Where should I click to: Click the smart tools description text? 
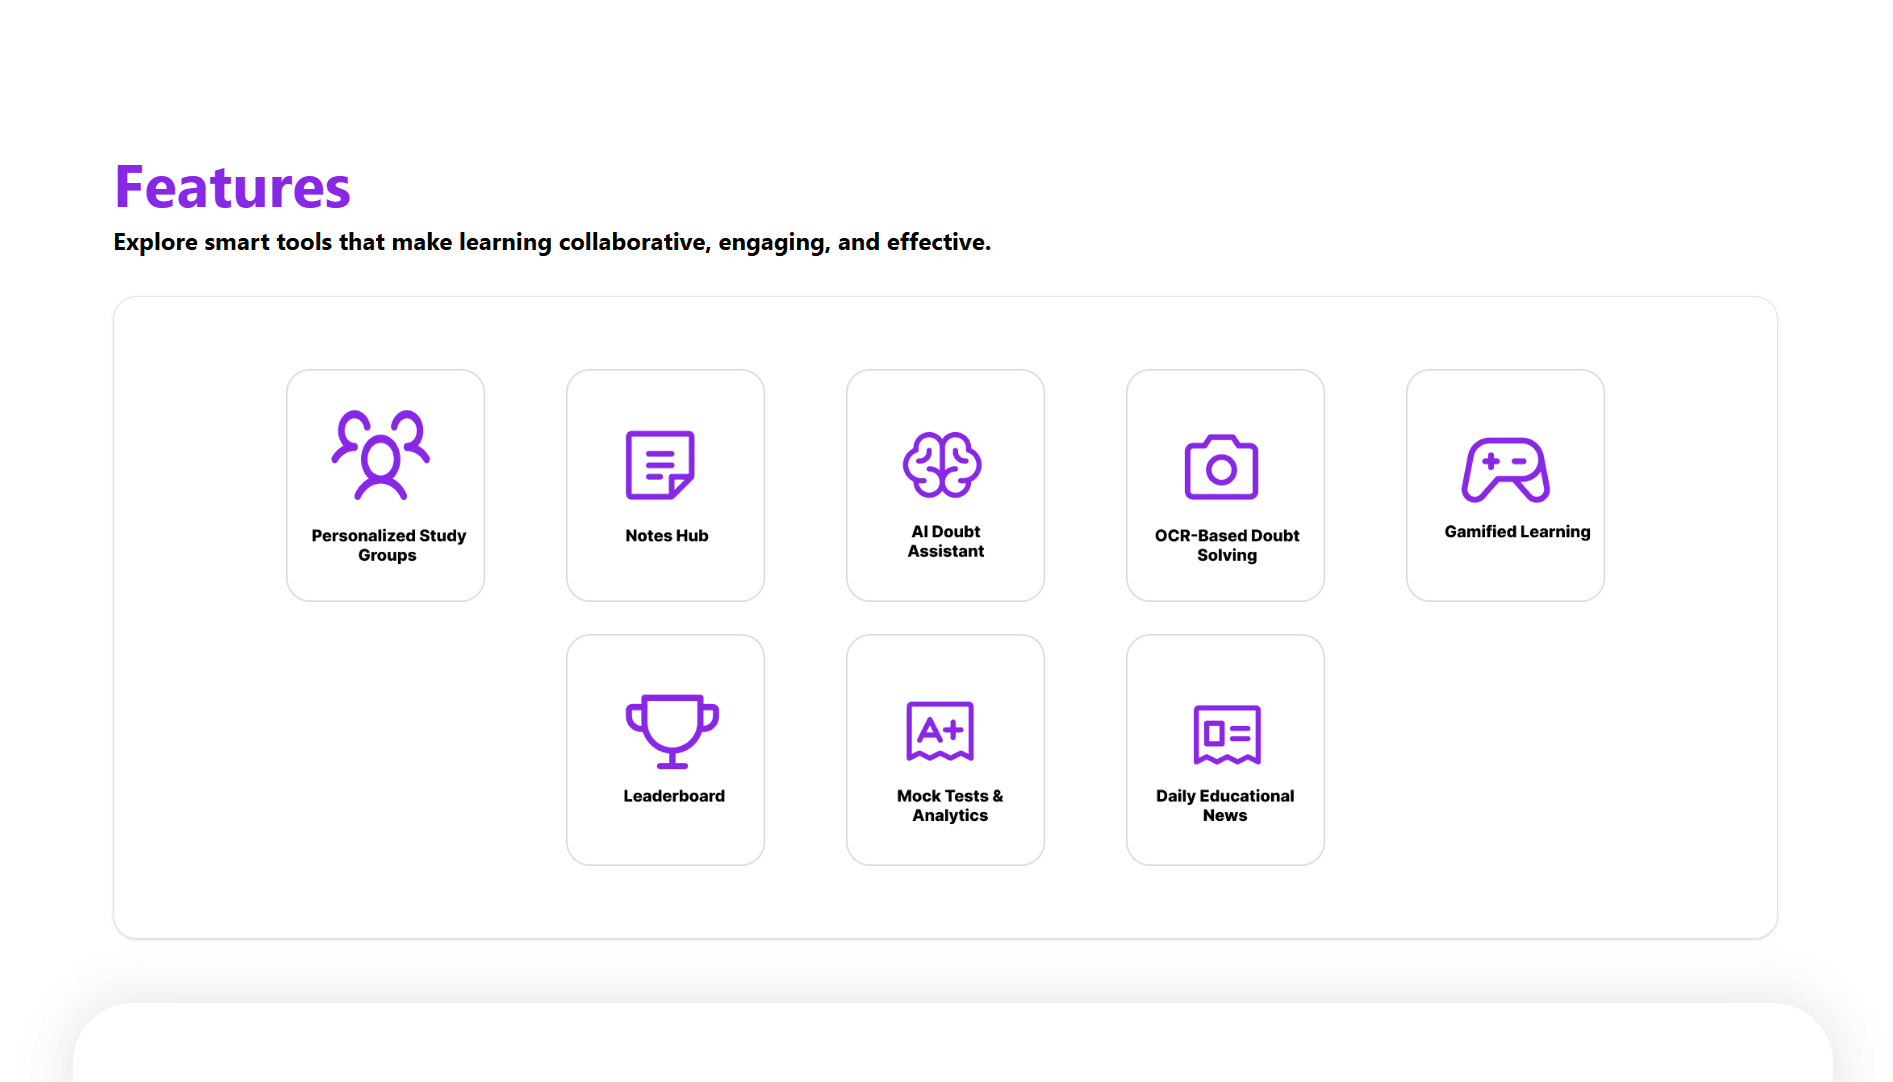click(552, 241)
